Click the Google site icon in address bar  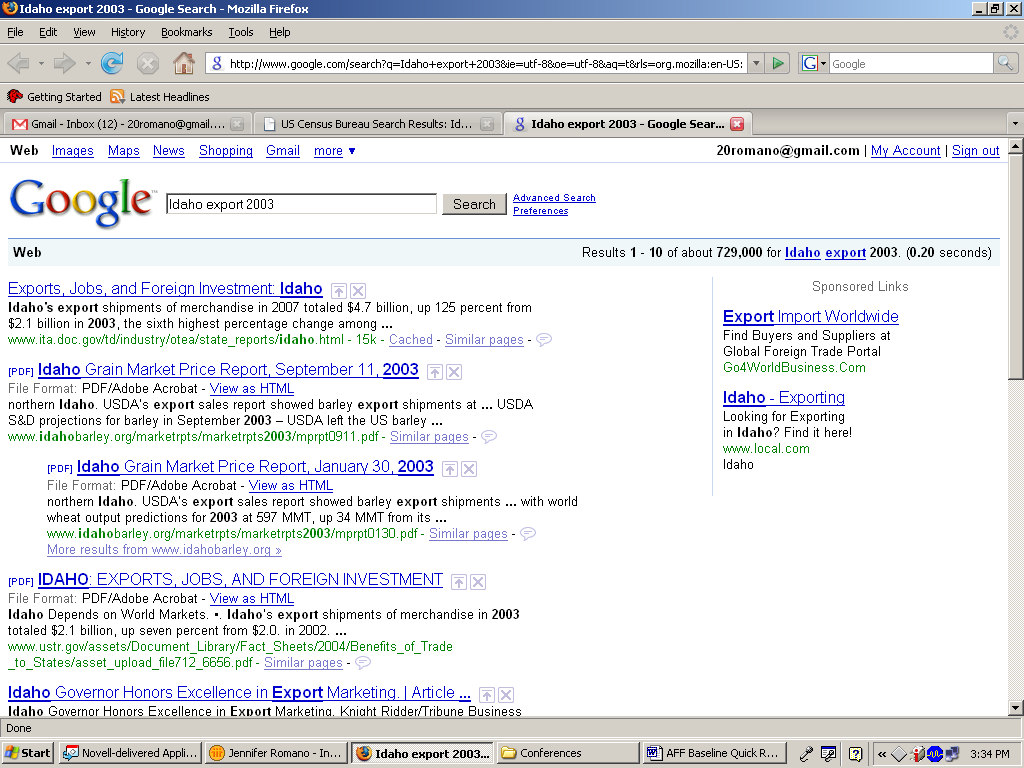click(217, 63)
